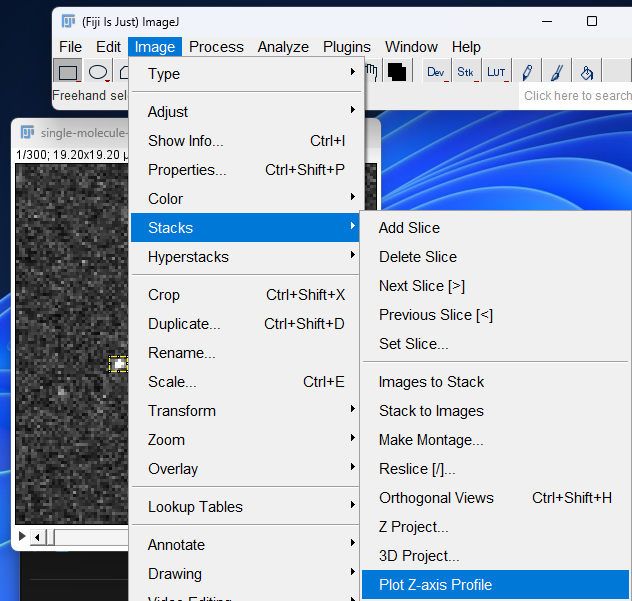
Task: Click the stack scrollbar left arrow
Action: coord(37,537)
